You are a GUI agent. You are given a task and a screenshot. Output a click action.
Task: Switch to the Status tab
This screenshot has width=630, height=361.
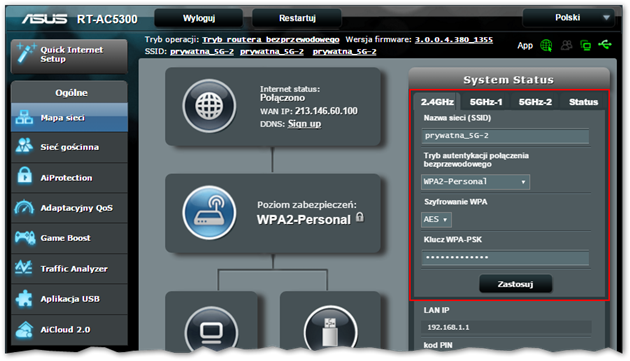click(583, 102)
